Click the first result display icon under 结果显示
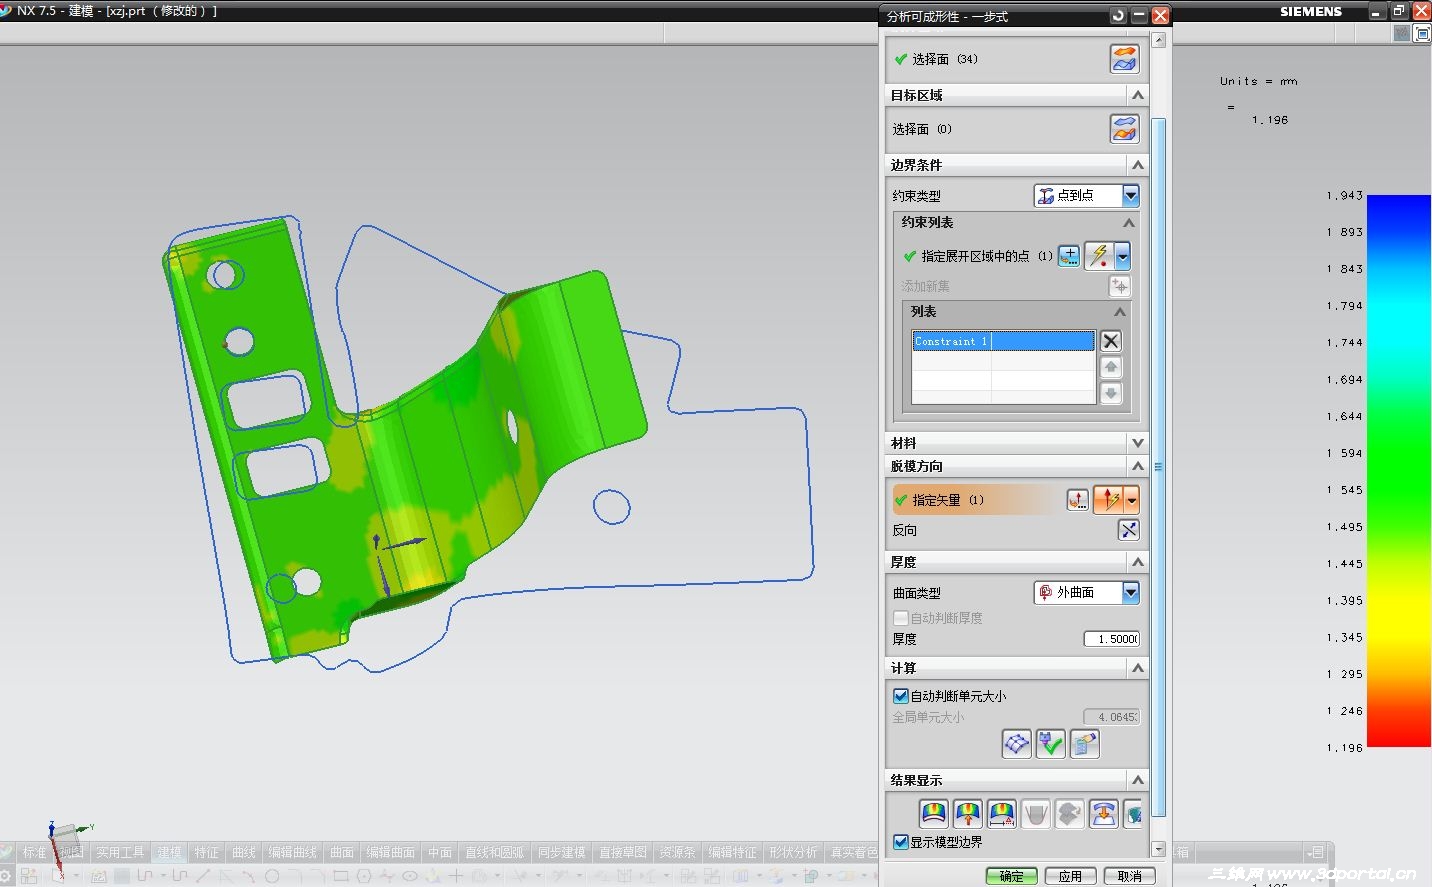Viewport: 1432px width, 887px height. pos(933,814)
